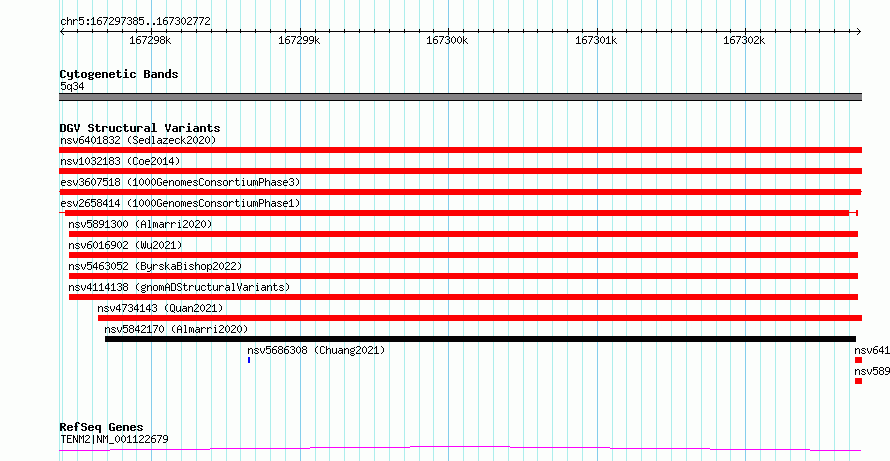Image resolution: width=890 pixels, height=461 pixels.
Task: Select the red bar below nsv6401832
Action: pyautogui.click(x=460, y=150)
